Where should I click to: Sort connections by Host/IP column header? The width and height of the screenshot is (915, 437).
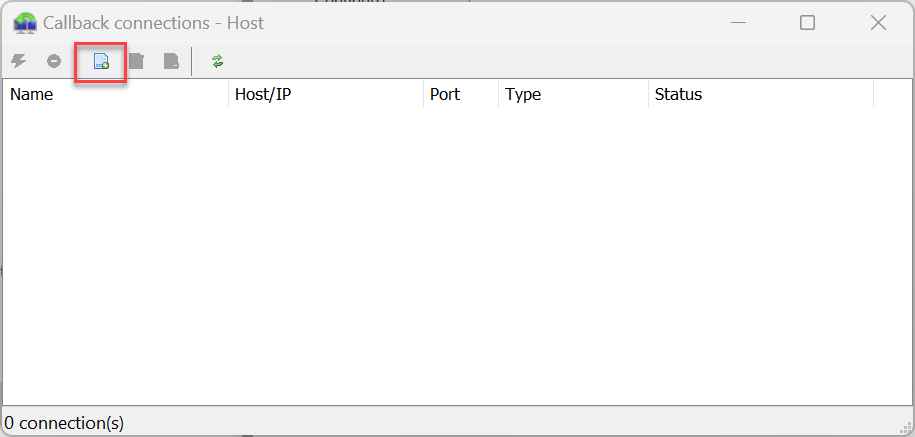click(325, 95)
